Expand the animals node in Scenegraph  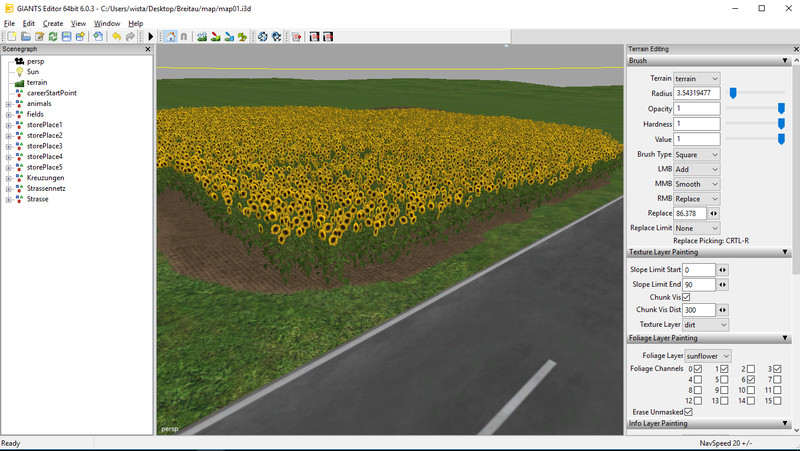(8, 103)
